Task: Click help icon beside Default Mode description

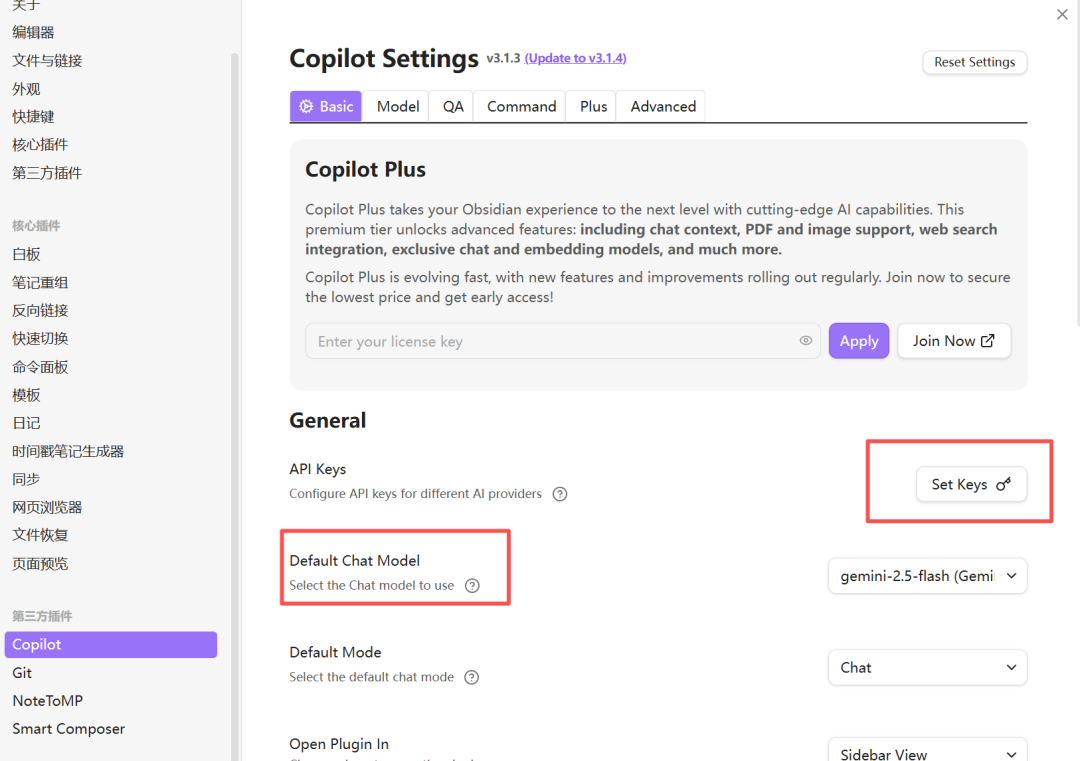Action: (472, 677)
